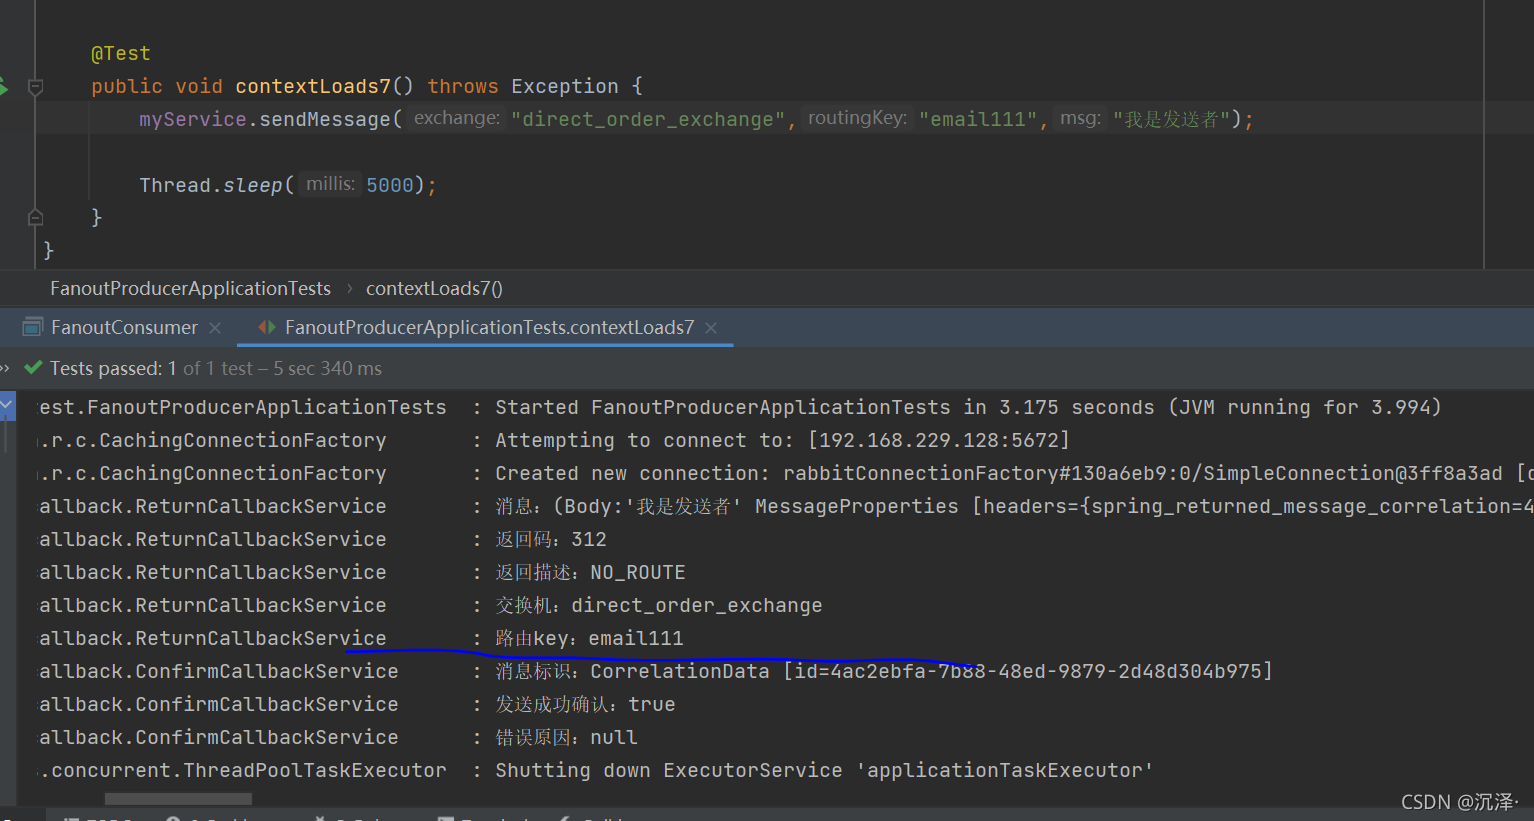
Task: Click the test run tab orange icon
Action: 267,327
